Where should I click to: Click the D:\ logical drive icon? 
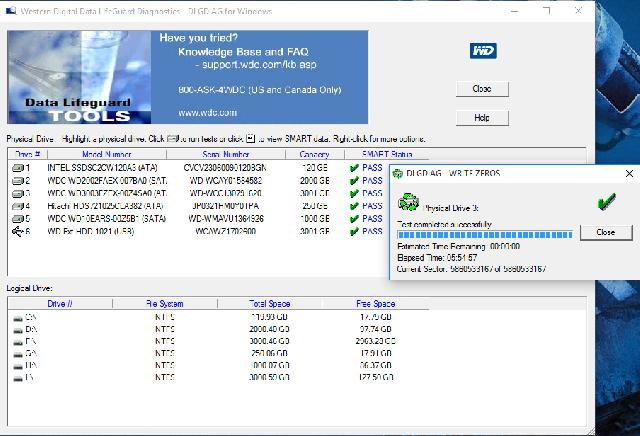click(18, 330)
